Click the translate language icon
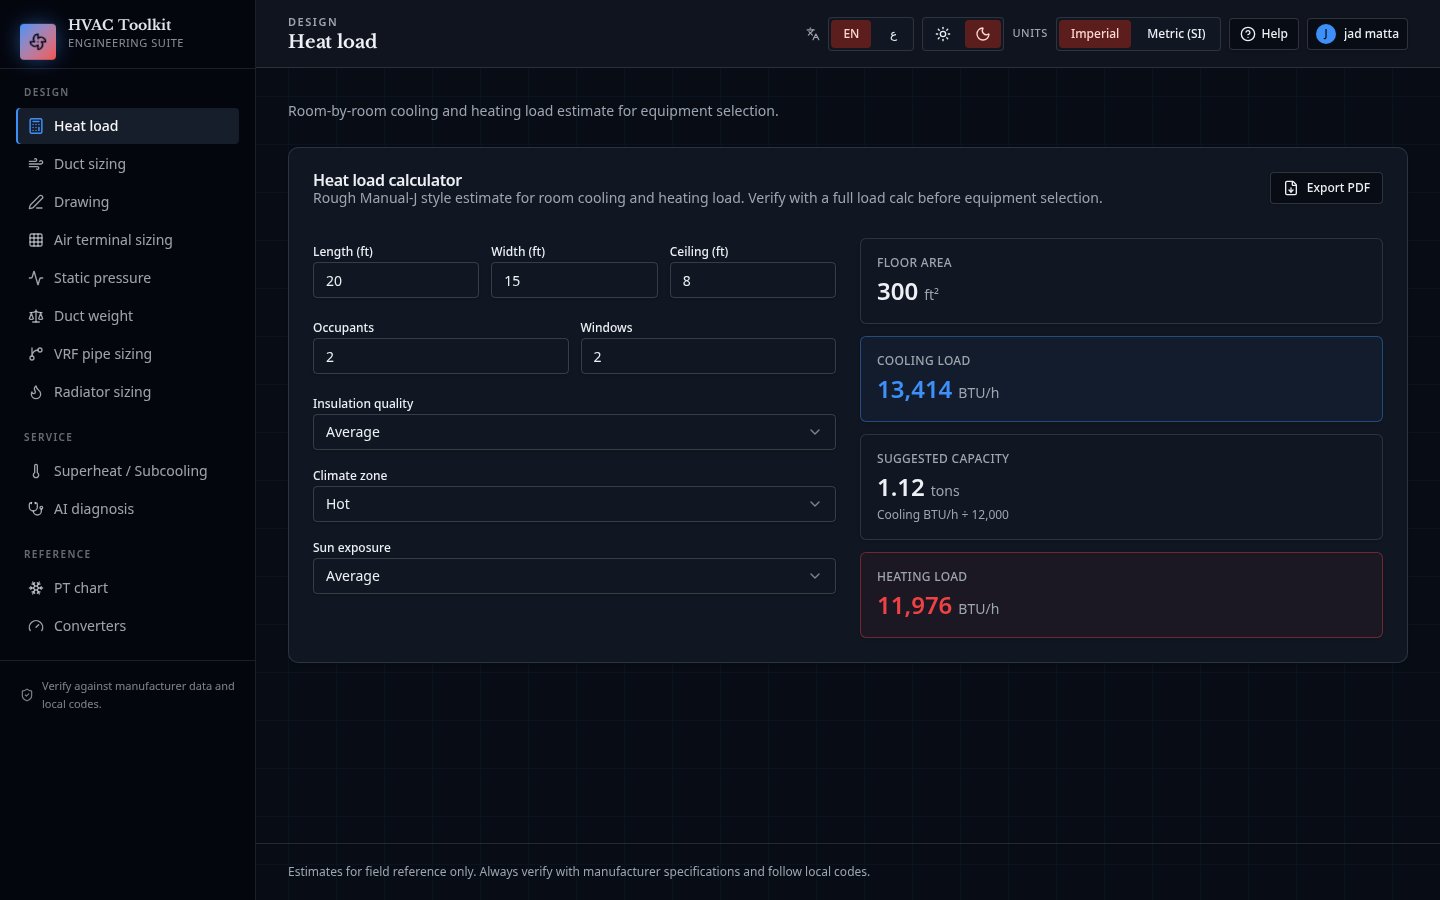Viewport: 1440px width, 900px height. point(813,34)
